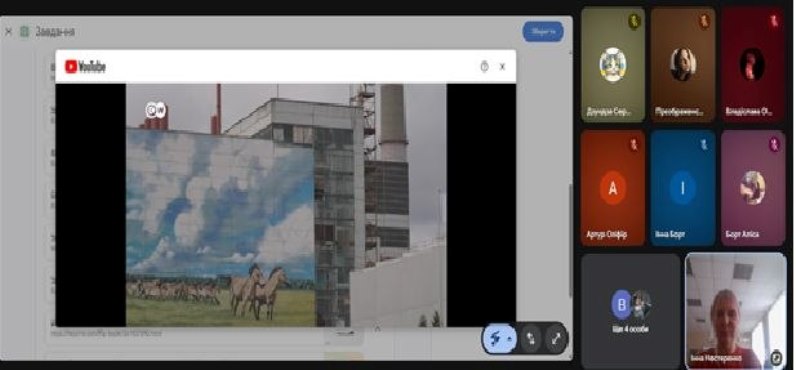Screen dimensions: 796x370
Task: Click the small chevron below the video popup
Action: tap(377, 329)
